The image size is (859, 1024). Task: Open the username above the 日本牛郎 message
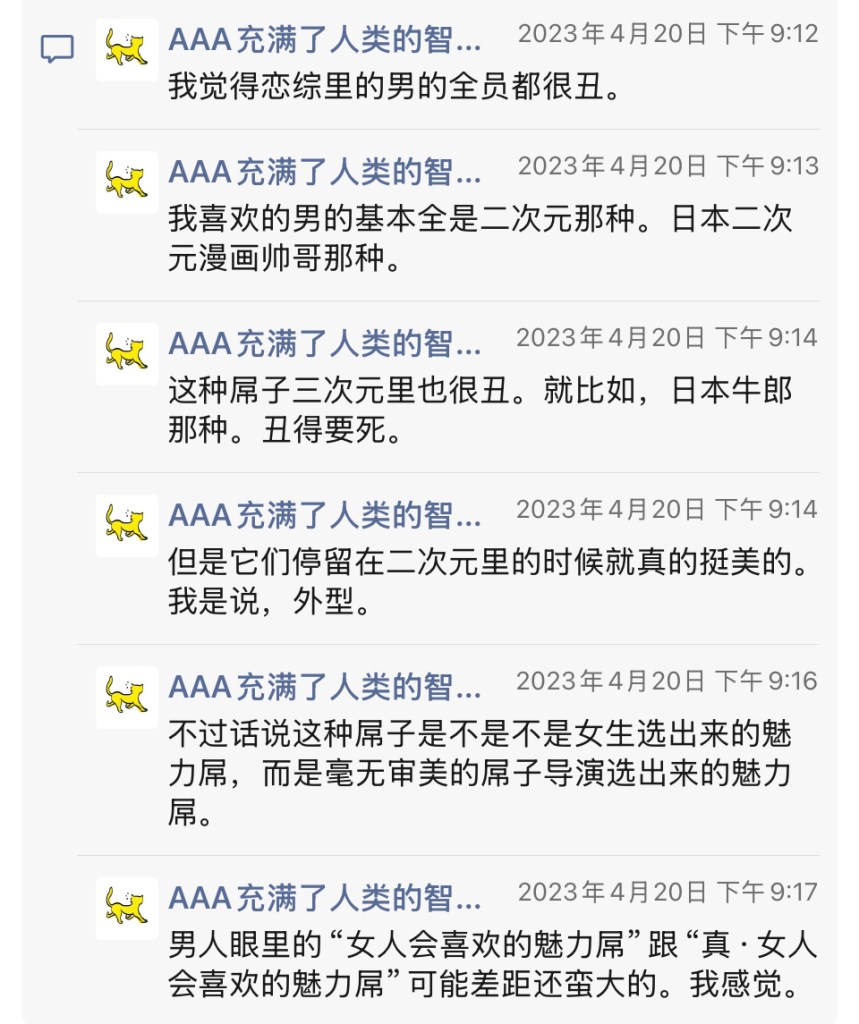point(325,344)
